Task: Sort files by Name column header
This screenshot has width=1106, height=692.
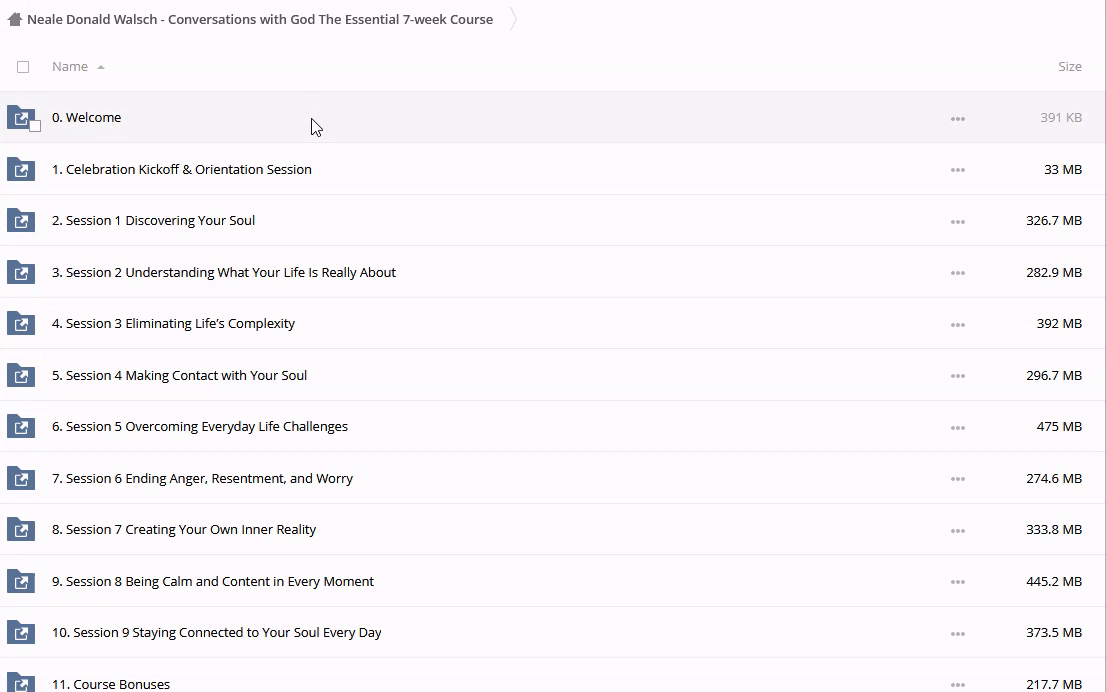Action: click(x=70, y=67)
